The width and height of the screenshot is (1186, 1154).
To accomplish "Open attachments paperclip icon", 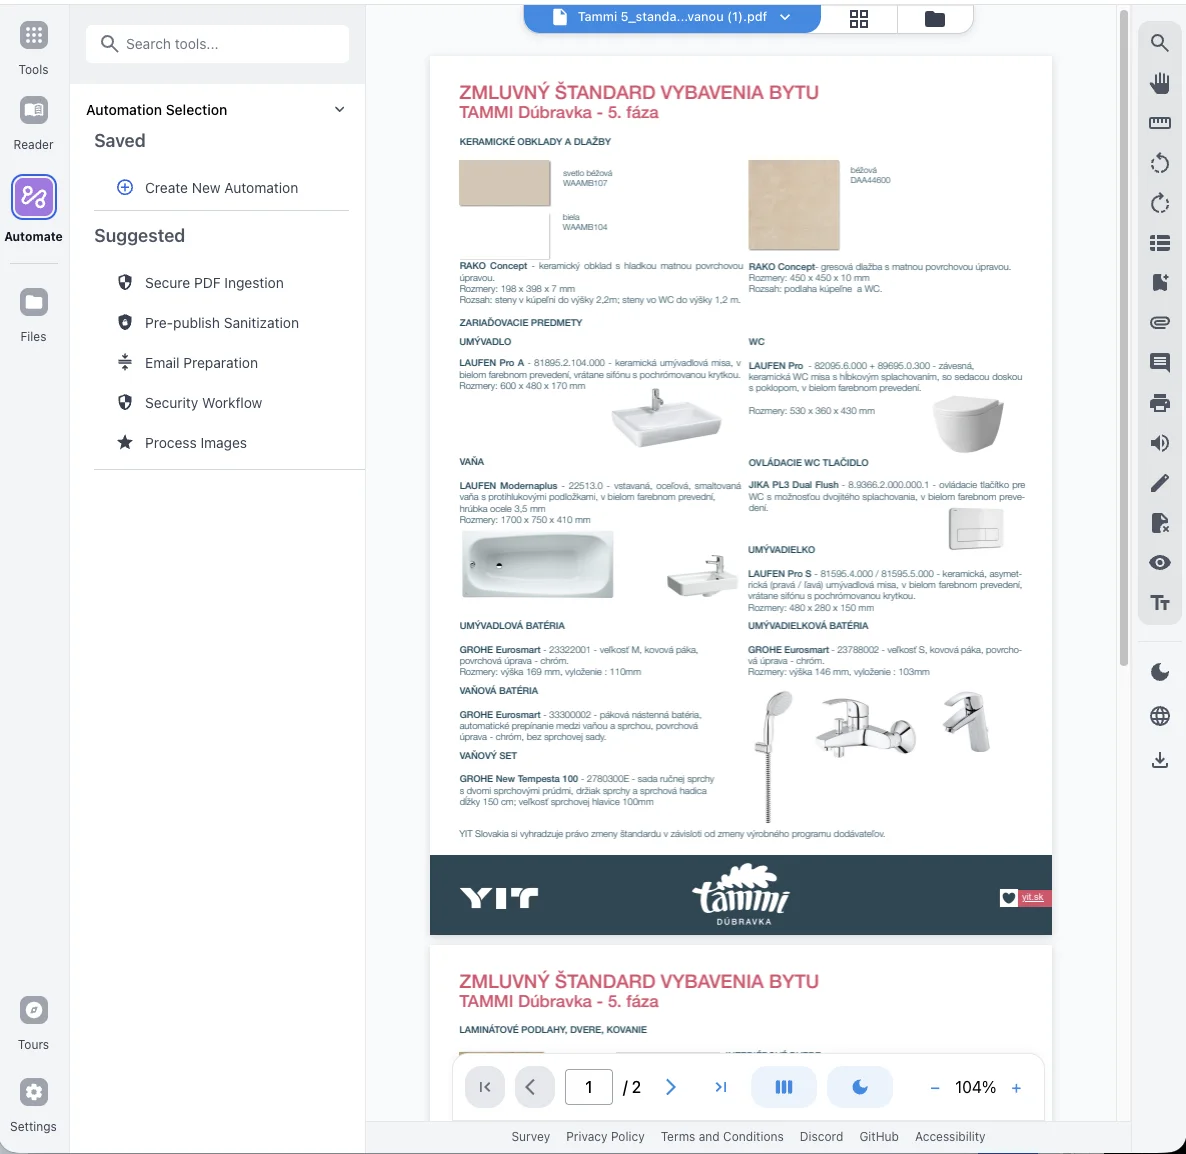I will coord(1159,323).
